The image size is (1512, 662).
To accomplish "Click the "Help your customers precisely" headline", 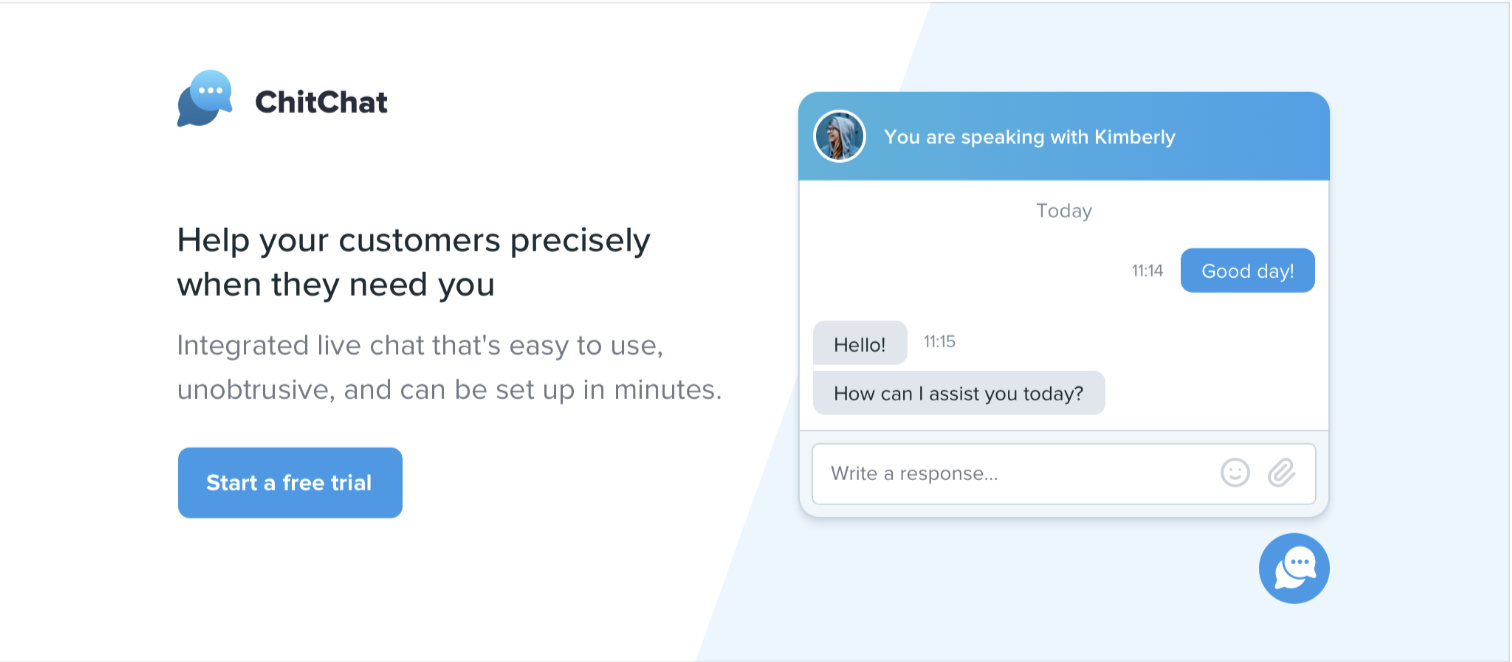I will click(x=413, y=241).
